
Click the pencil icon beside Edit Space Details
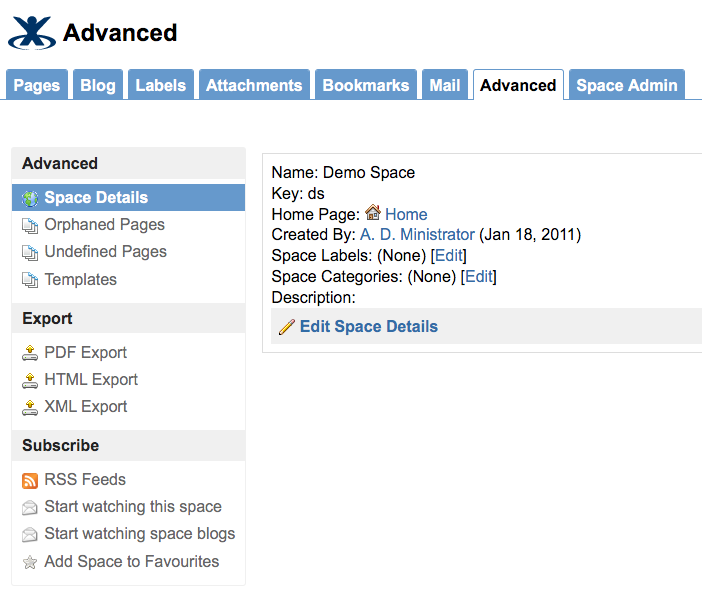tap(287, 327)
